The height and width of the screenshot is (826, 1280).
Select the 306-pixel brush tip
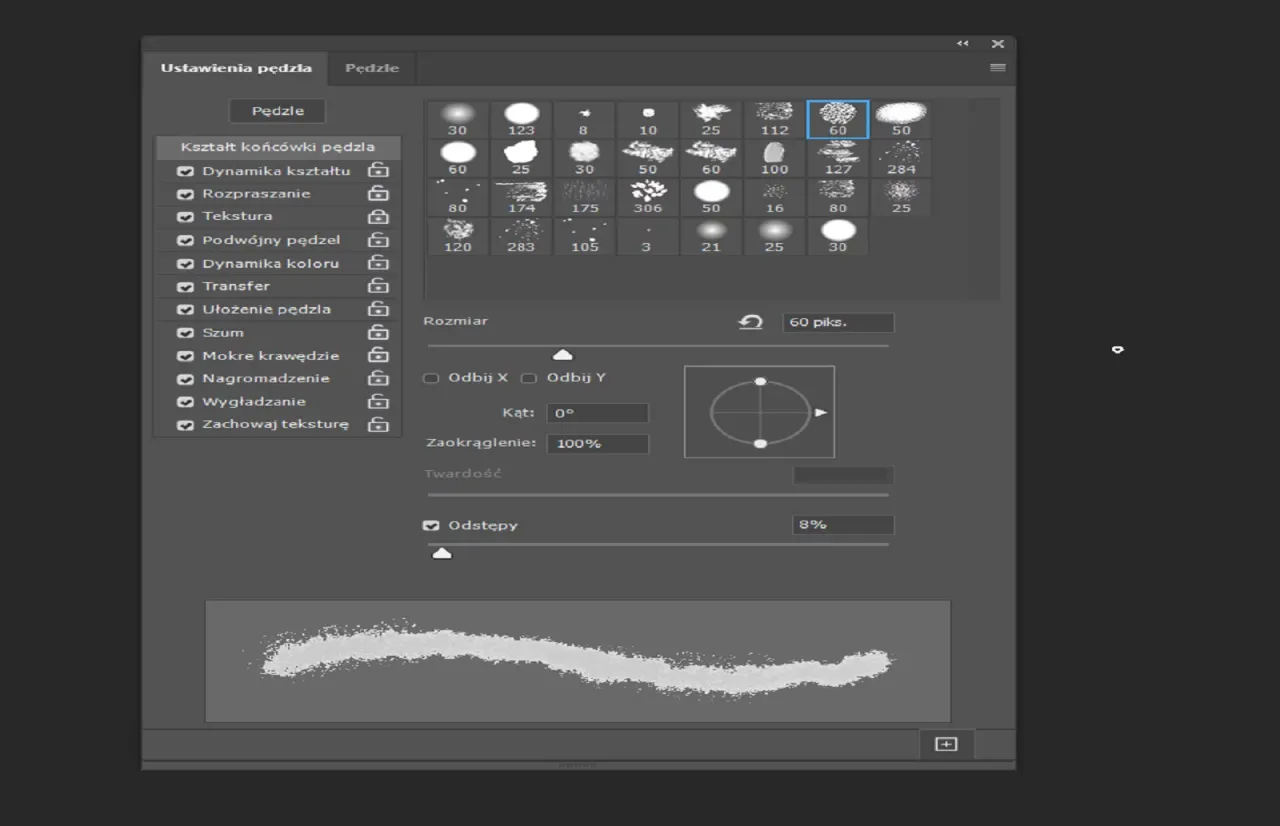pos(647,195)
